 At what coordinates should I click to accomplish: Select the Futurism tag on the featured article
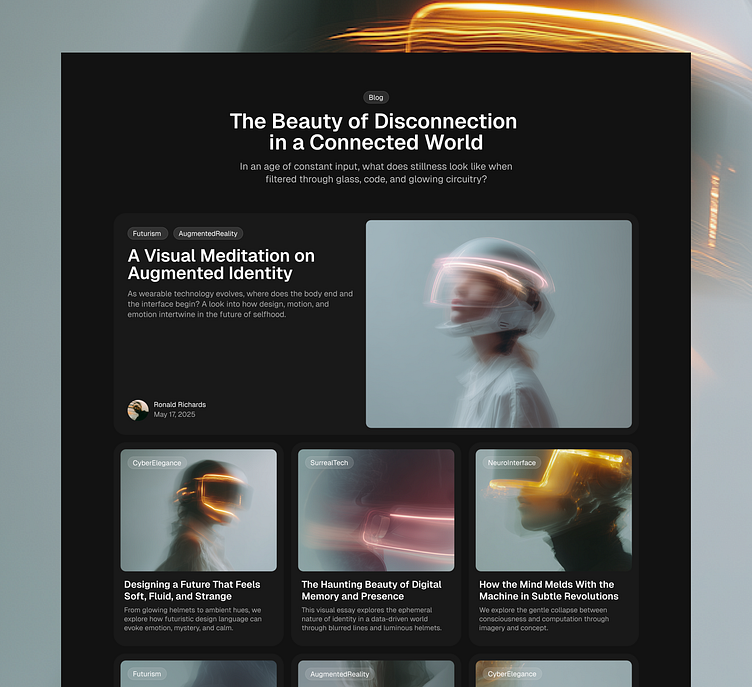click(147, 234)
